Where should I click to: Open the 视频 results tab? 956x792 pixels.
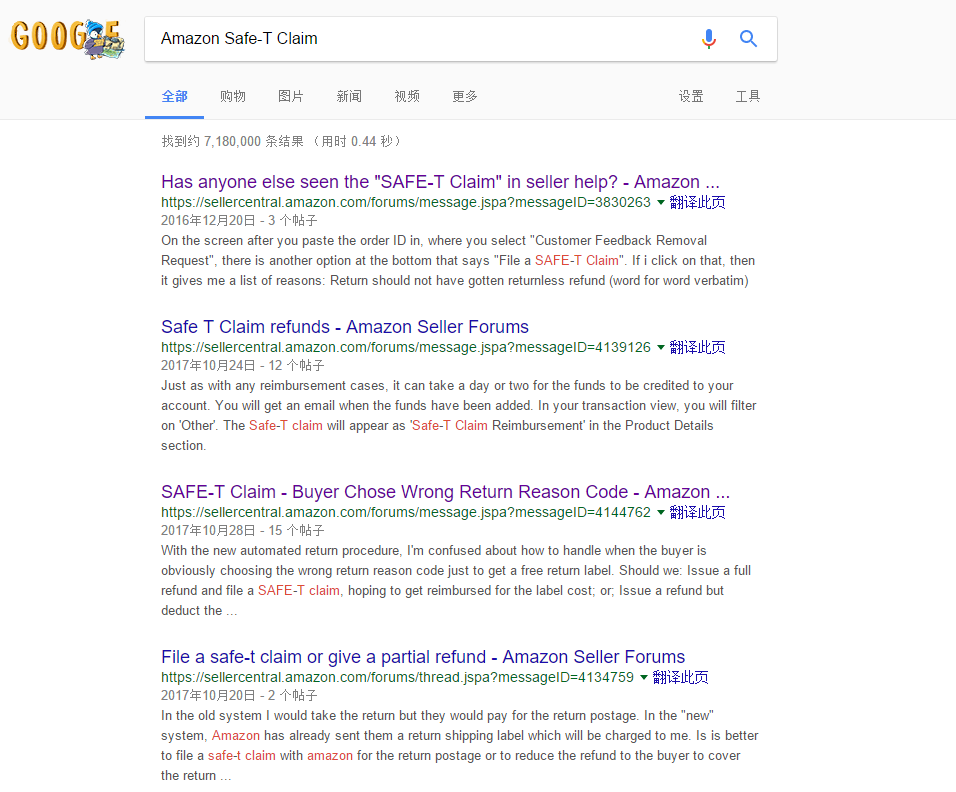click(x=406, y=96)
